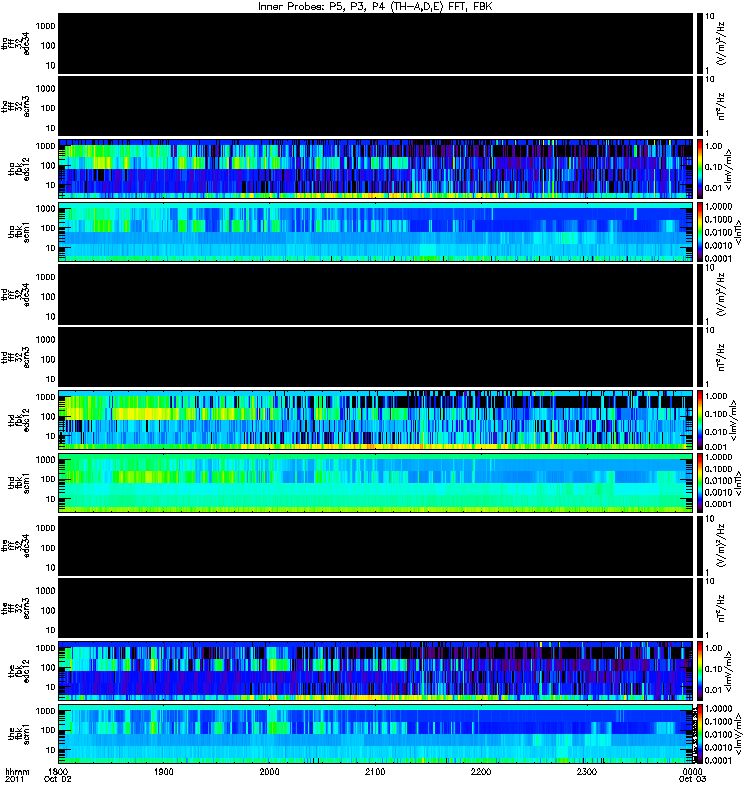Image resolution: width=750 pixels, height=800 pixels.
Task: Click the 'tha fff 32 scm3' y-axis label
Action: pos(16,107)
